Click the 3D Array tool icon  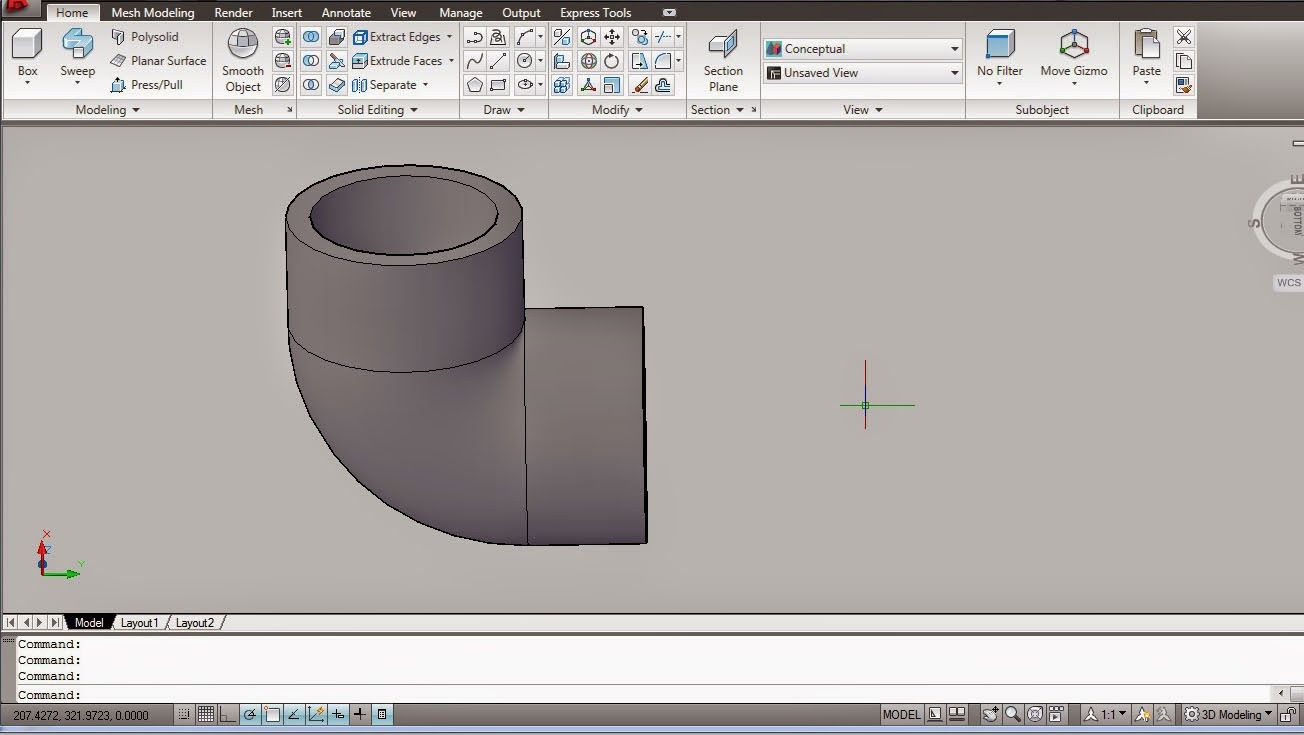point(562,85)
